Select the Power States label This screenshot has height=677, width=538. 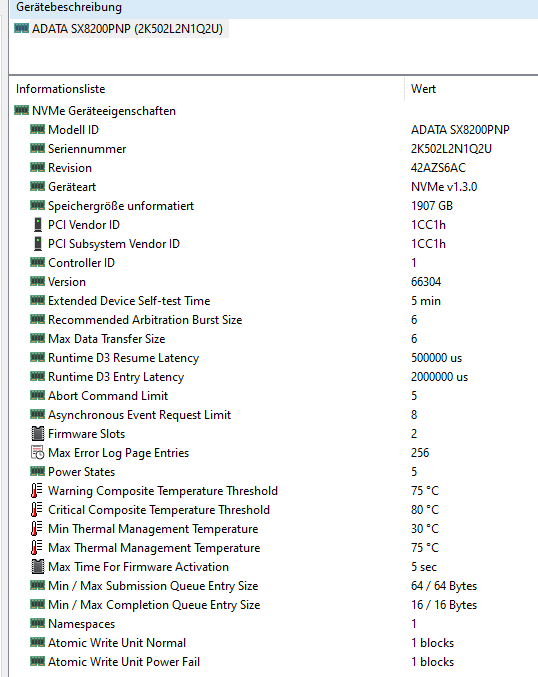pyautogui.click(x=82, y=472)
